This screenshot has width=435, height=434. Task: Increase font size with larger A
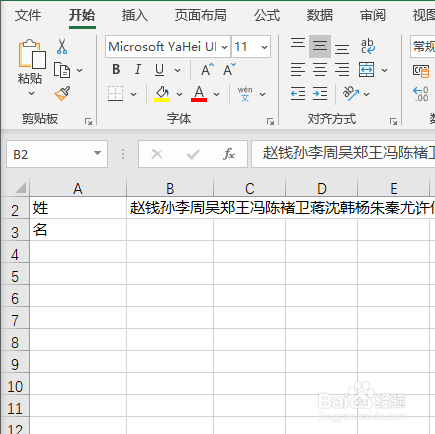[x=207, y=70]
